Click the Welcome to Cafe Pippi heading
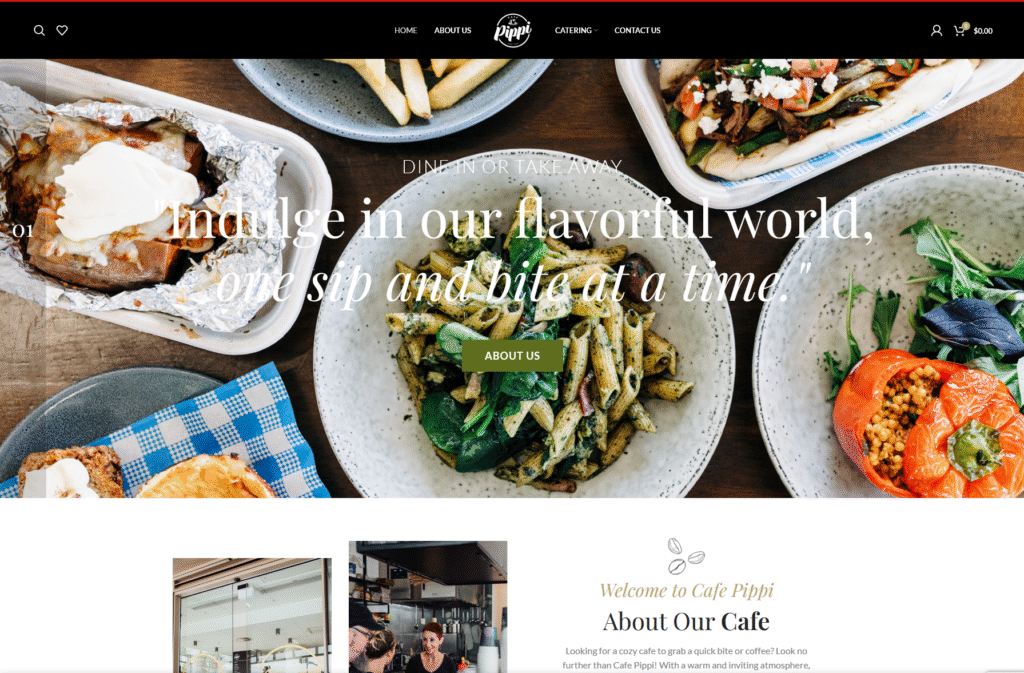The height and width of the screenshot is (673, 1024). (686, 590)
